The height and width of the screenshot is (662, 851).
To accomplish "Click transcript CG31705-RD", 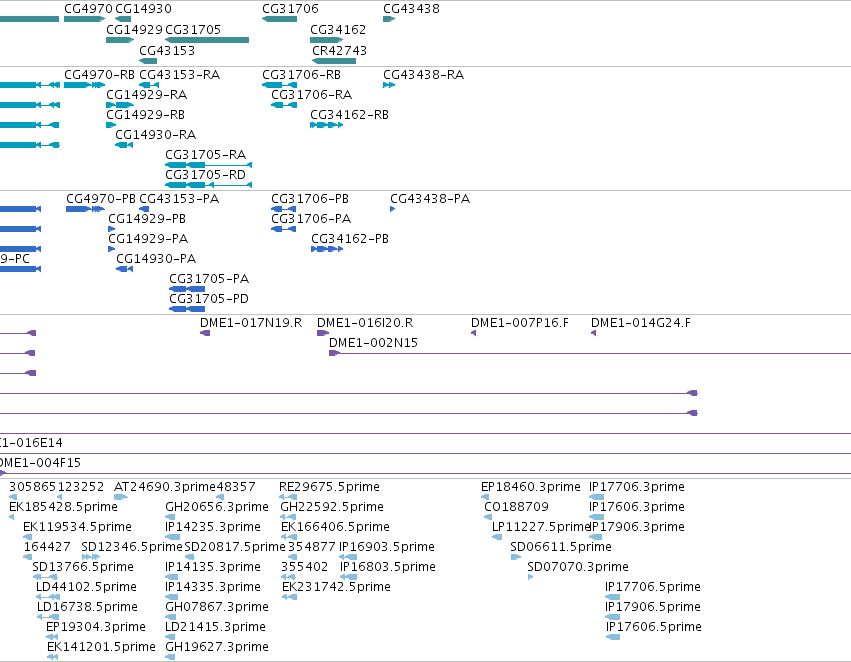I will coord(208,185).
